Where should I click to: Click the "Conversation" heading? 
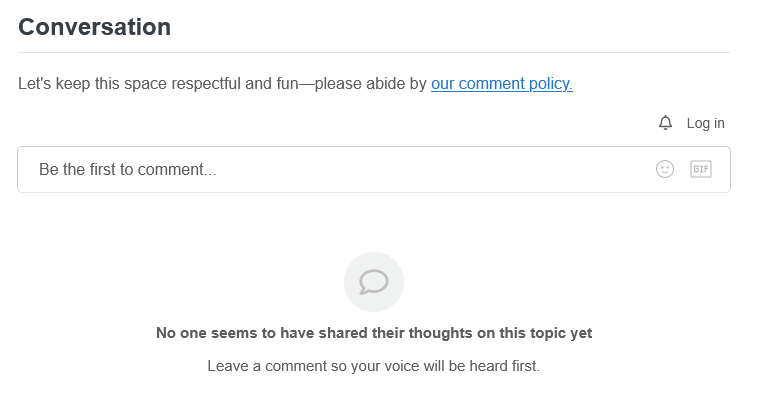coord(95,27)
